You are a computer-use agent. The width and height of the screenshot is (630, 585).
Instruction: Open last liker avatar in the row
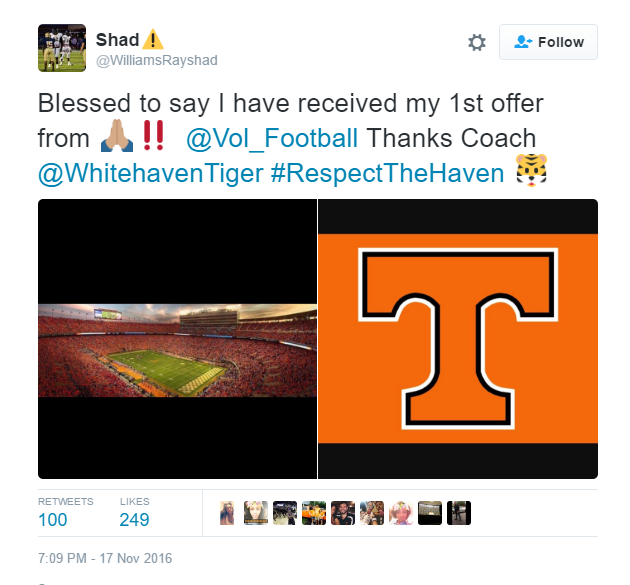click(458, 513)
